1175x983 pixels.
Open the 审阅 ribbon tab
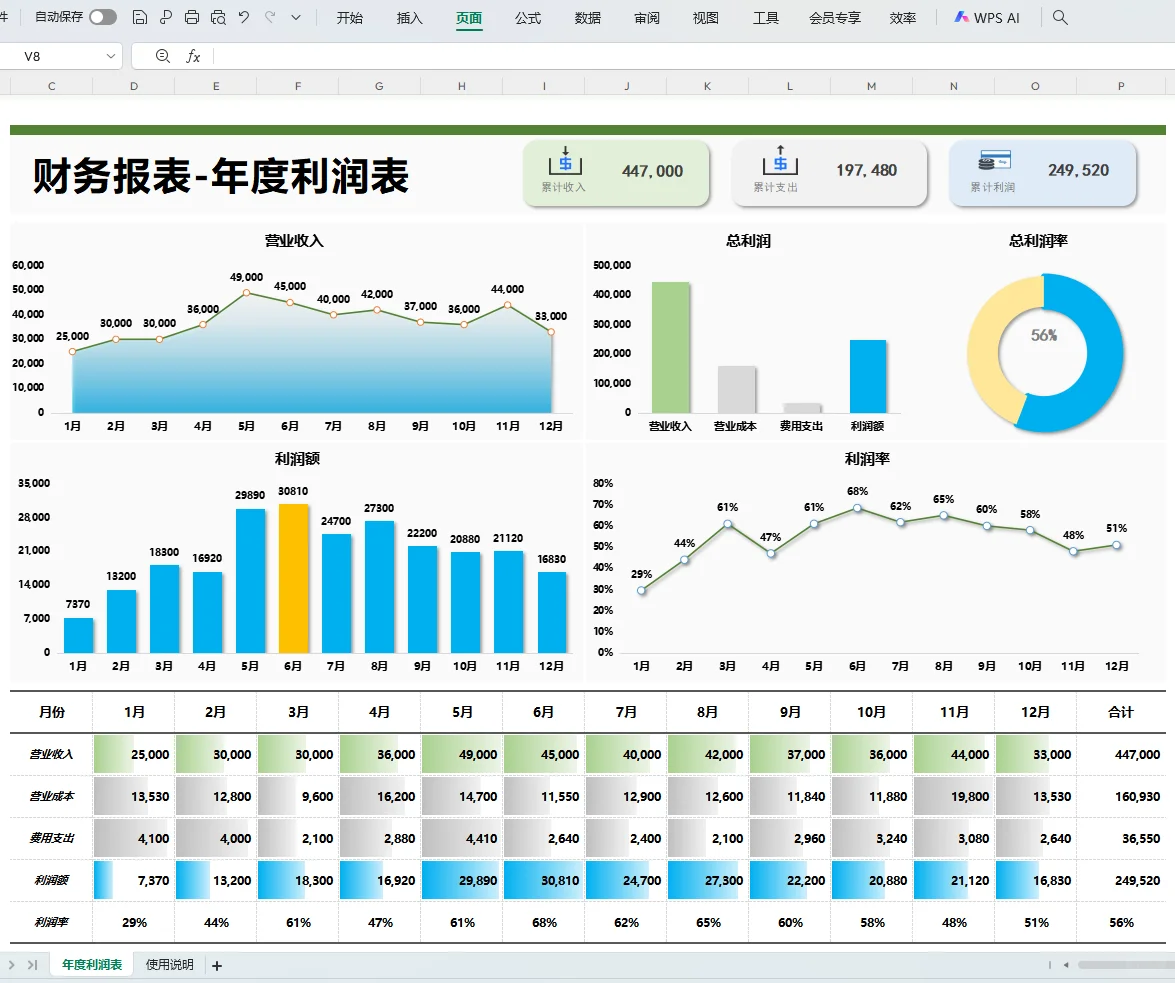coord(647,18)
